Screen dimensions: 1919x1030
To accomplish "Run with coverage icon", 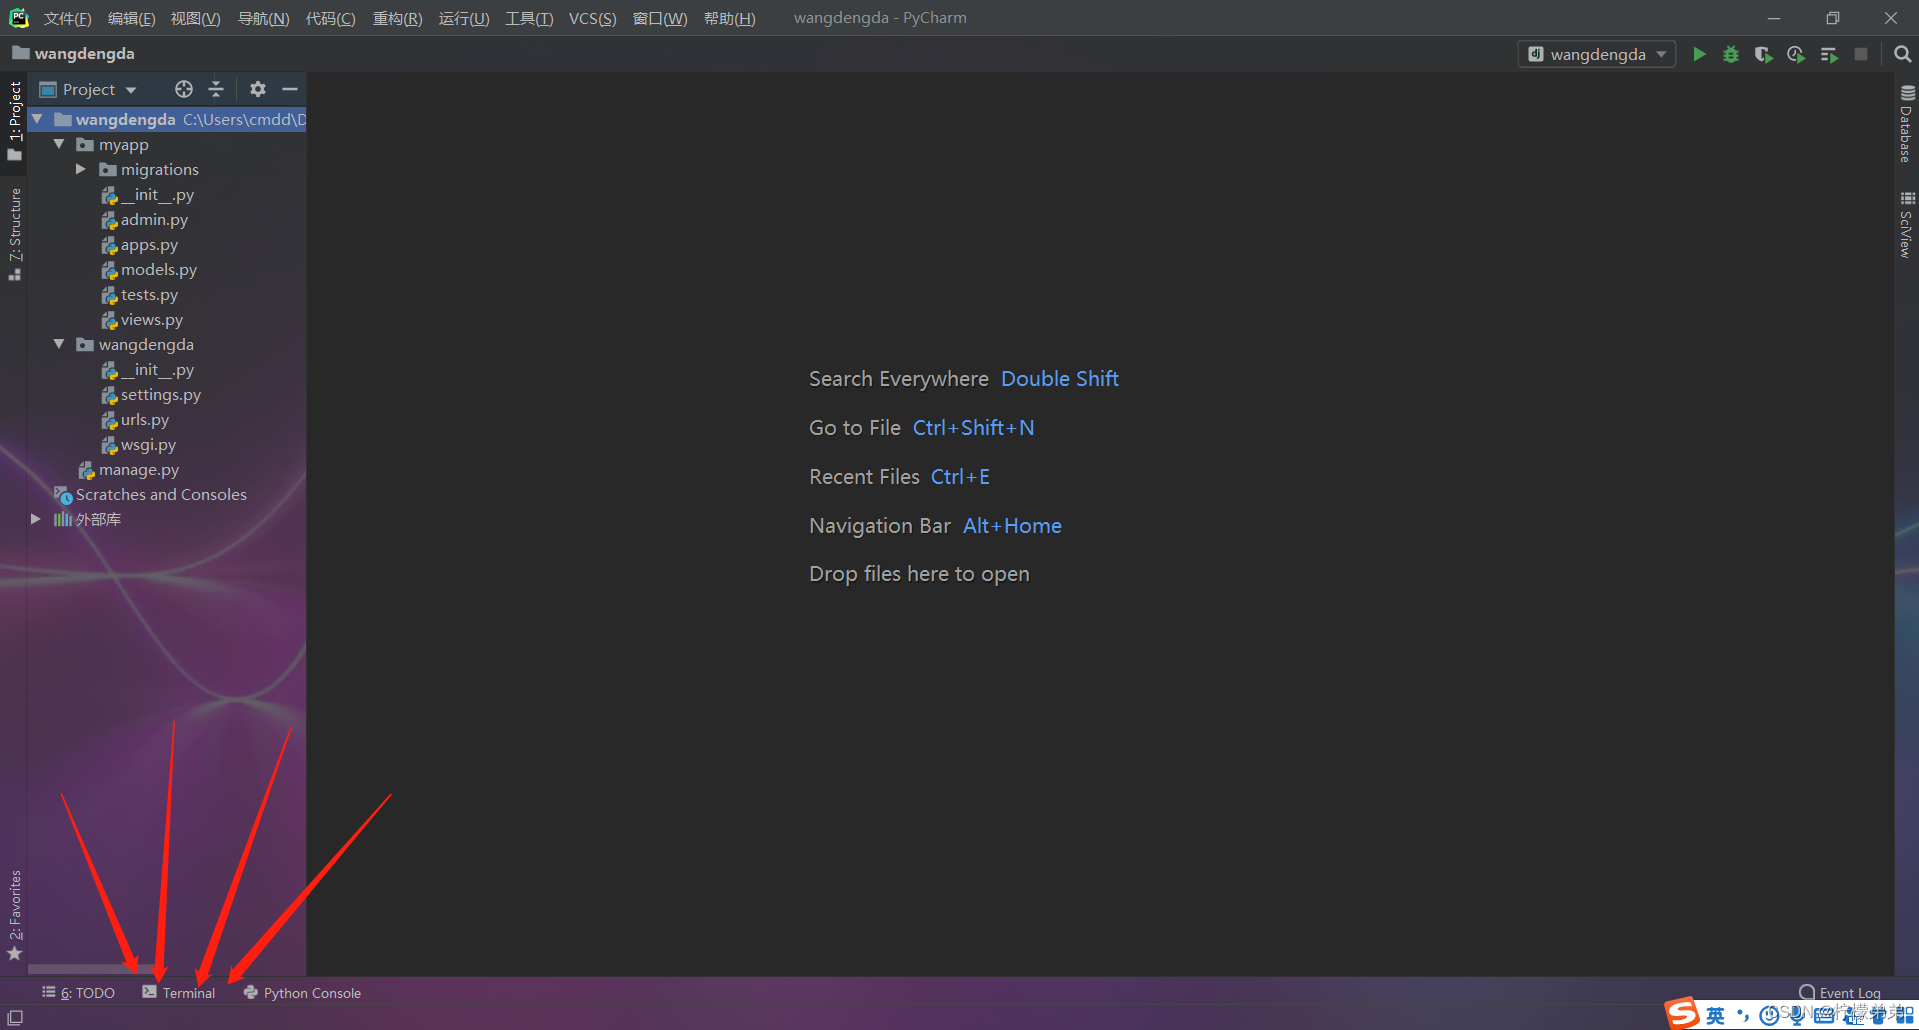I will [x=1763, y=54].
